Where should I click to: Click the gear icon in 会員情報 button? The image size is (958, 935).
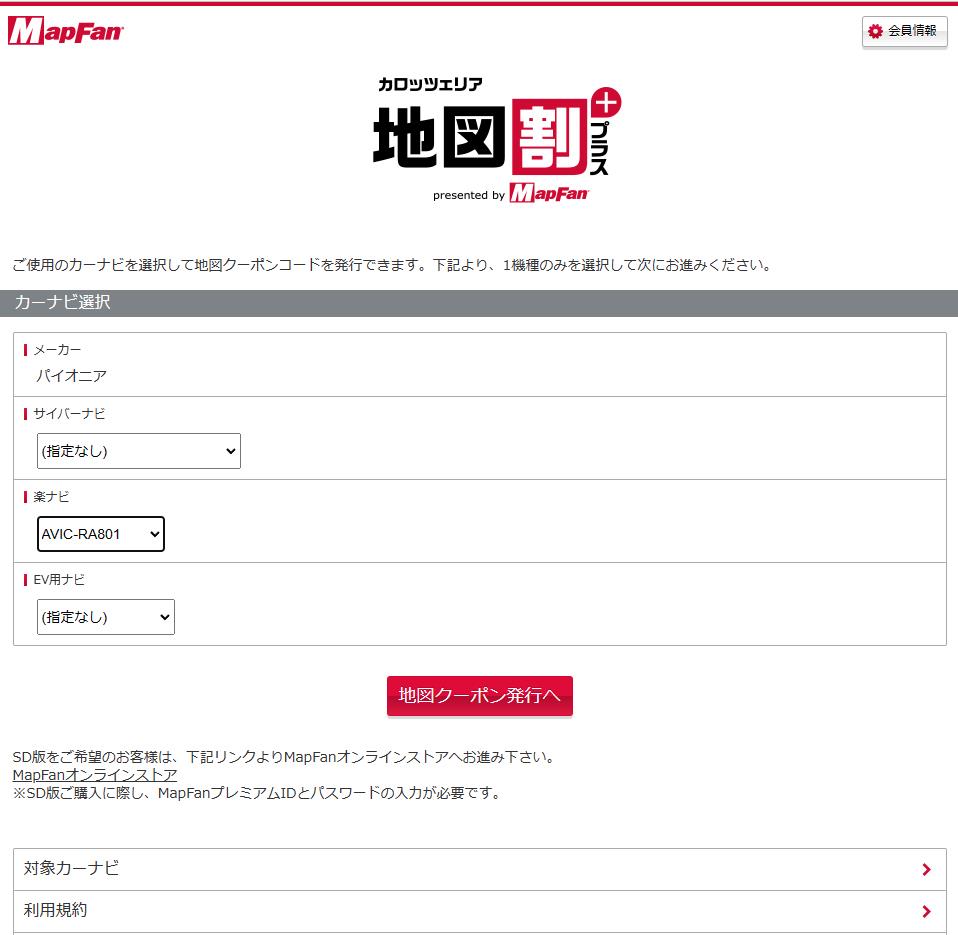click(x=875, y=31)
